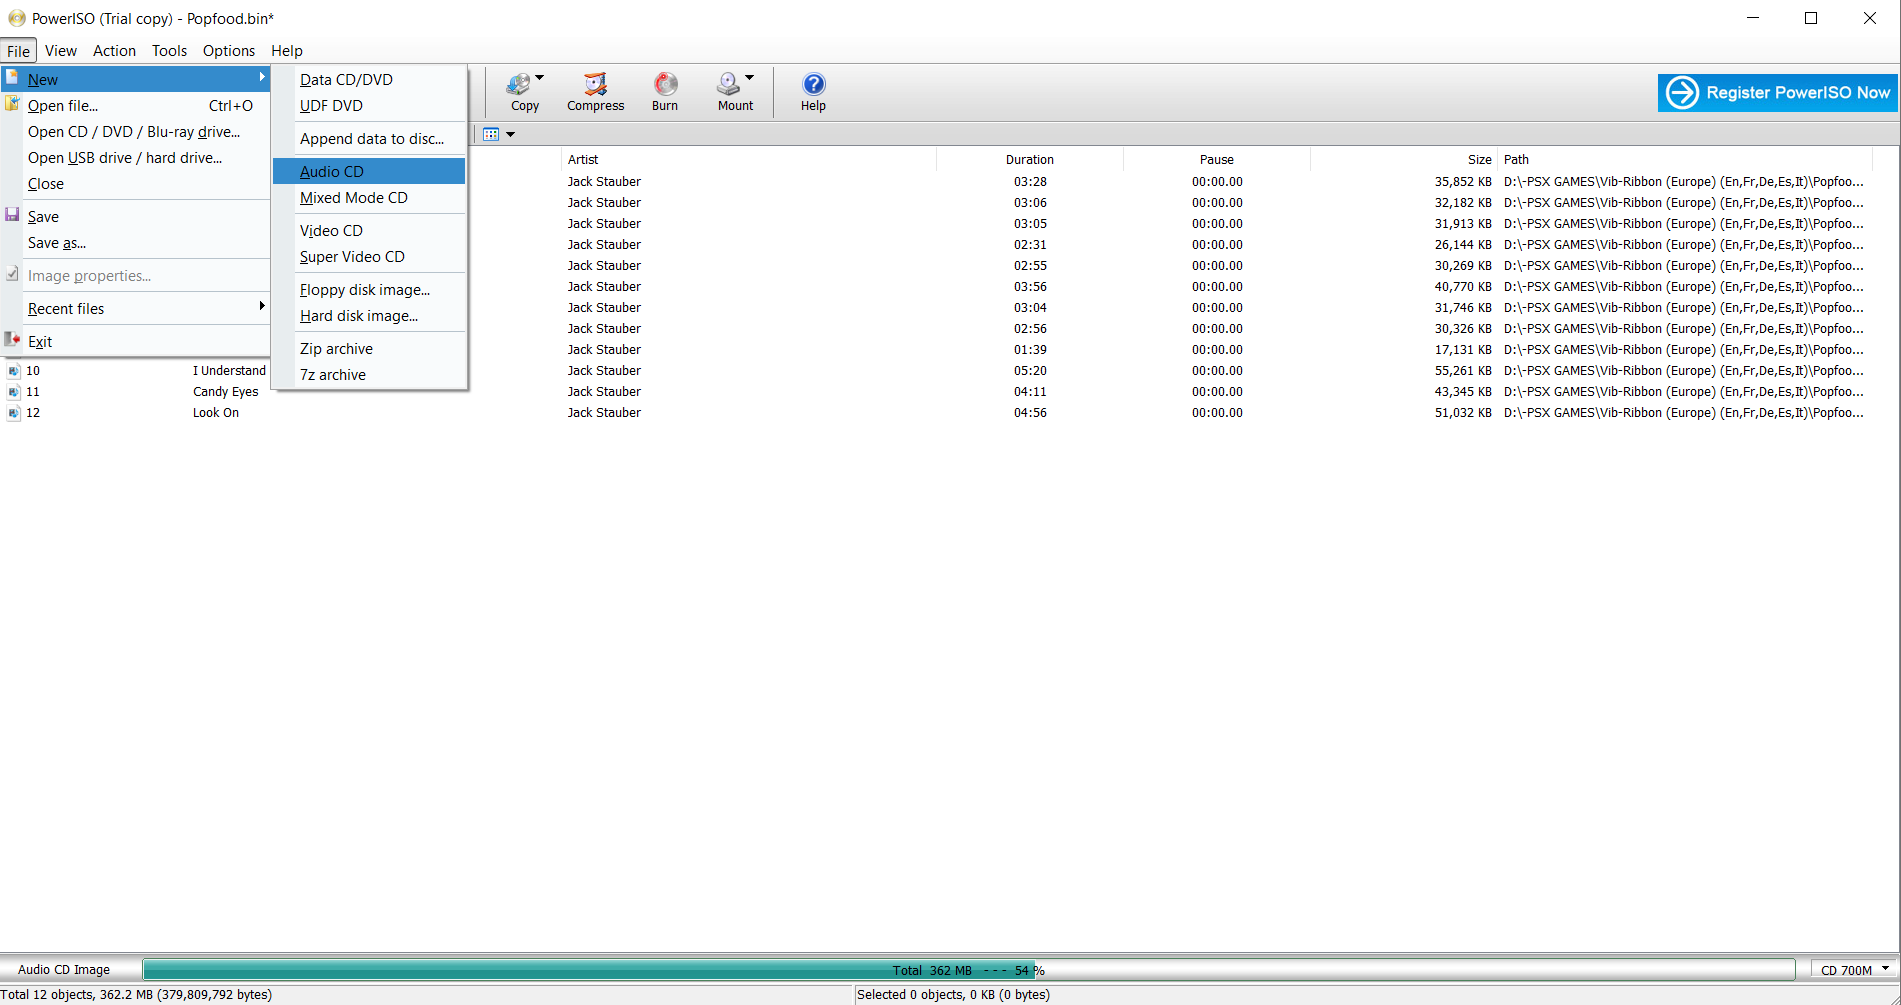Click the 05:20 duration cell
The image size is (1901, 1005).
point(1030,371)
